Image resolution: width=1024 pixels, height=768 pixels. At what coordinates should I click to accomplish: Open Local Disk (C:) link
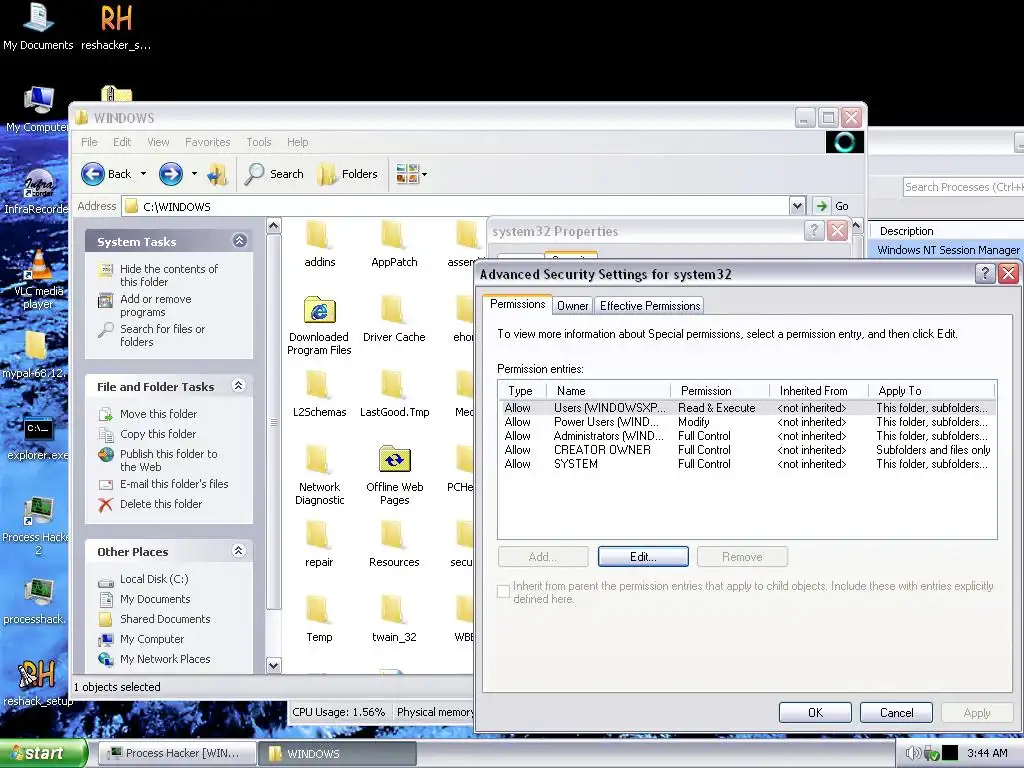click(x=144, y=579)
